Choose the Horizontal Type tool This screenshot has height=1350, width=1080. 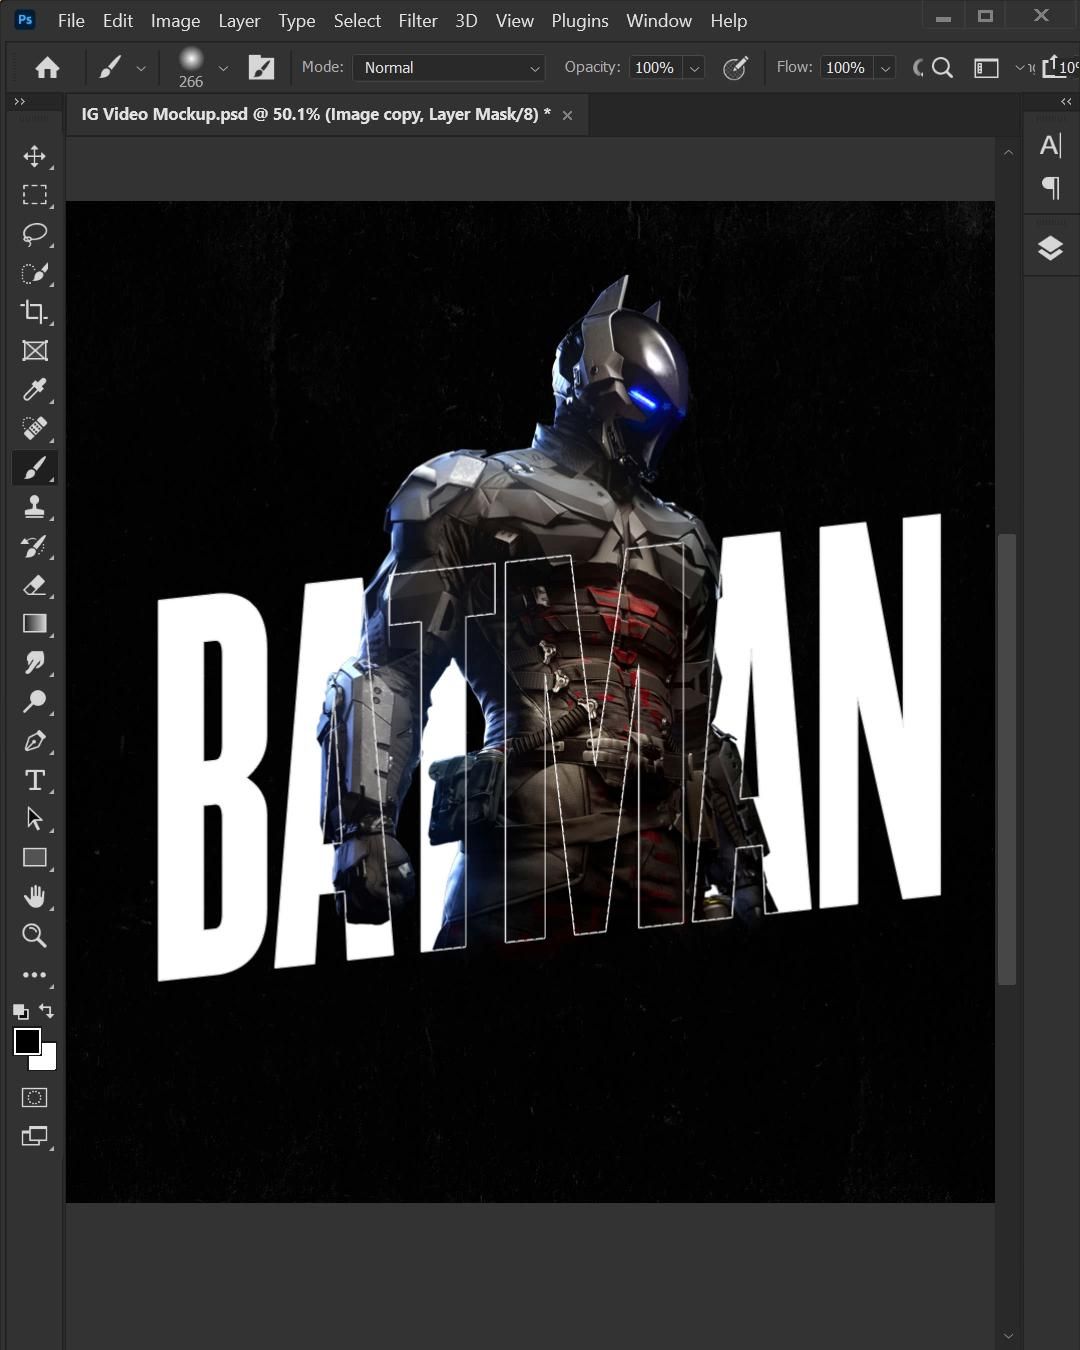[35, 780]
